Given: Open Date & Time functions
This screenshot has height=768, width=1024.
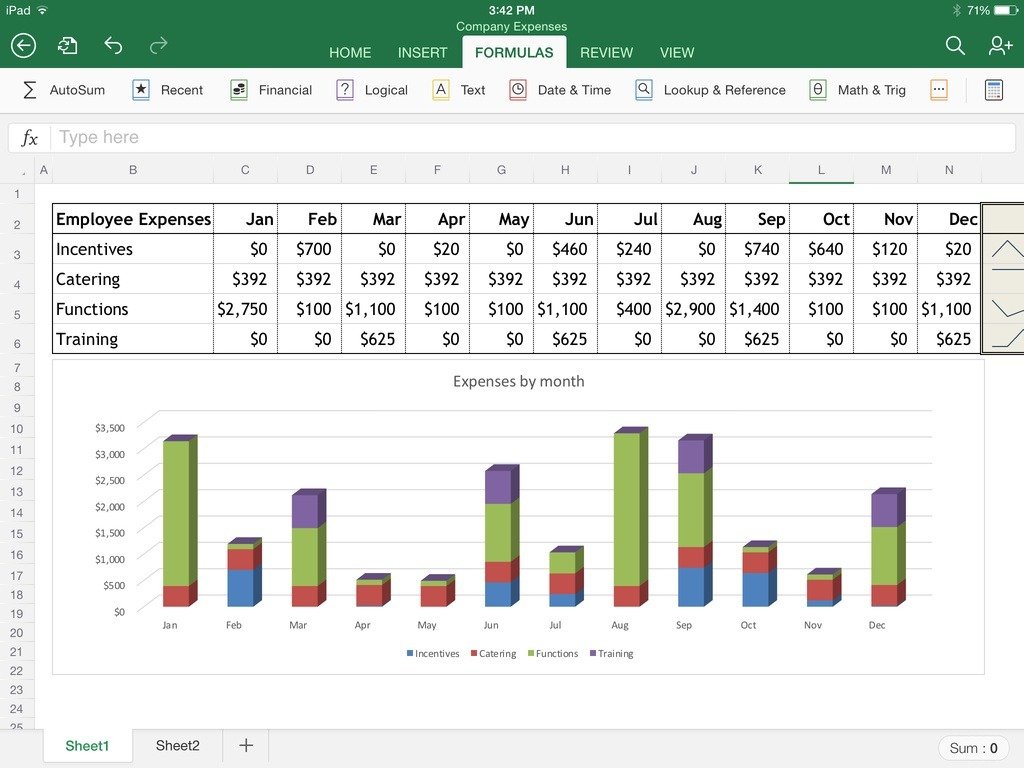Looking at the screenshot, I should point(519,89).
